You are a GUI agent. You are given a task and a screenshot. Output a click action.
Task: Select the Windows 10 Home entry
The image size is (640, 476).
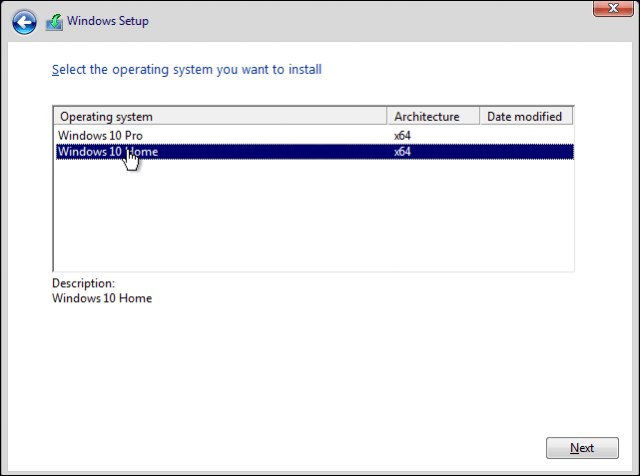pos(107,152)
